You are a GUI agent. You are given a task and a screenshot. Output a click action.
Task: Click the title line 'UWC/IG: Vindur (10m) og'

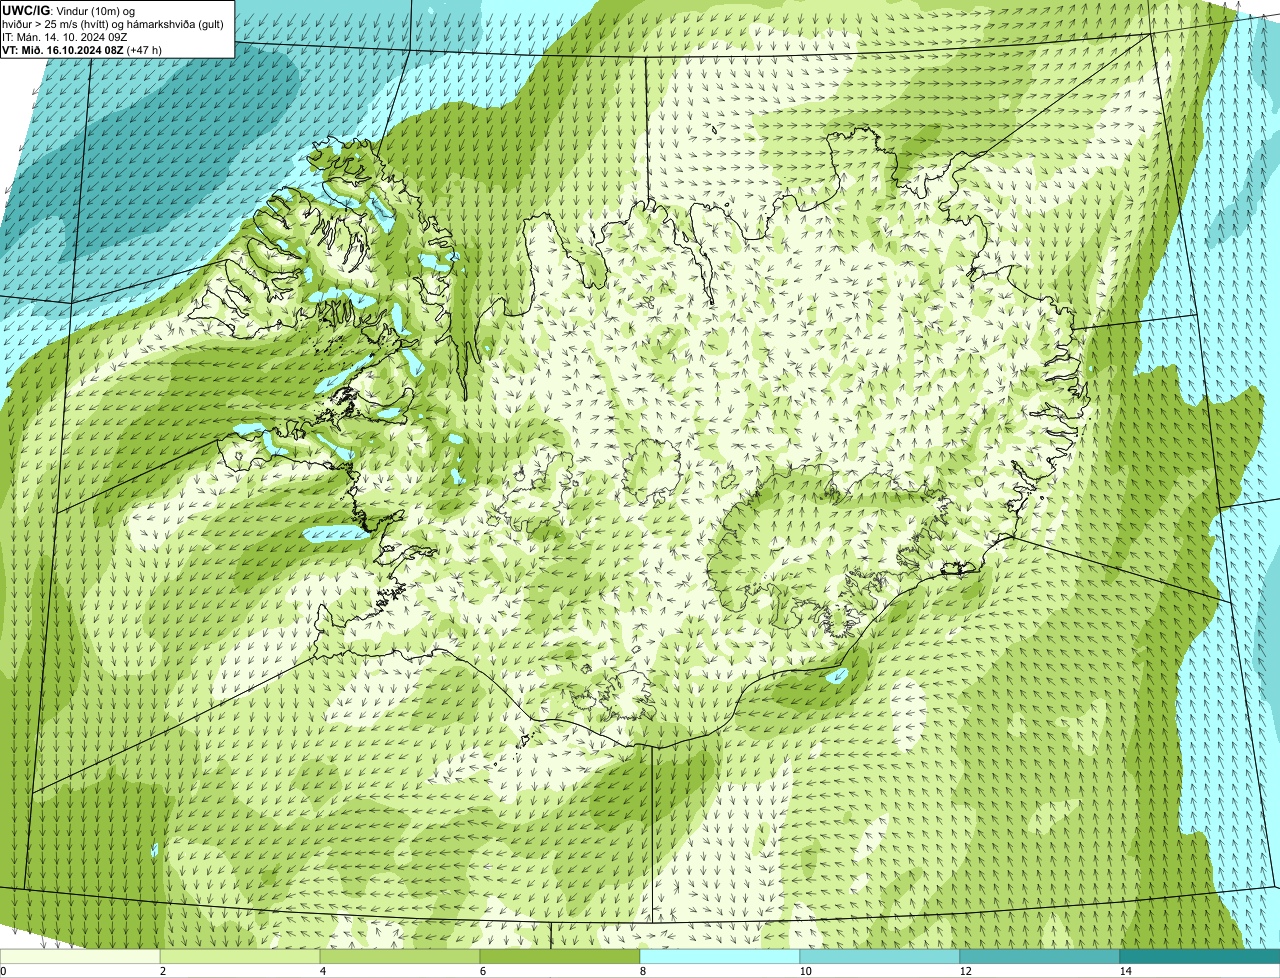(69, 11)
